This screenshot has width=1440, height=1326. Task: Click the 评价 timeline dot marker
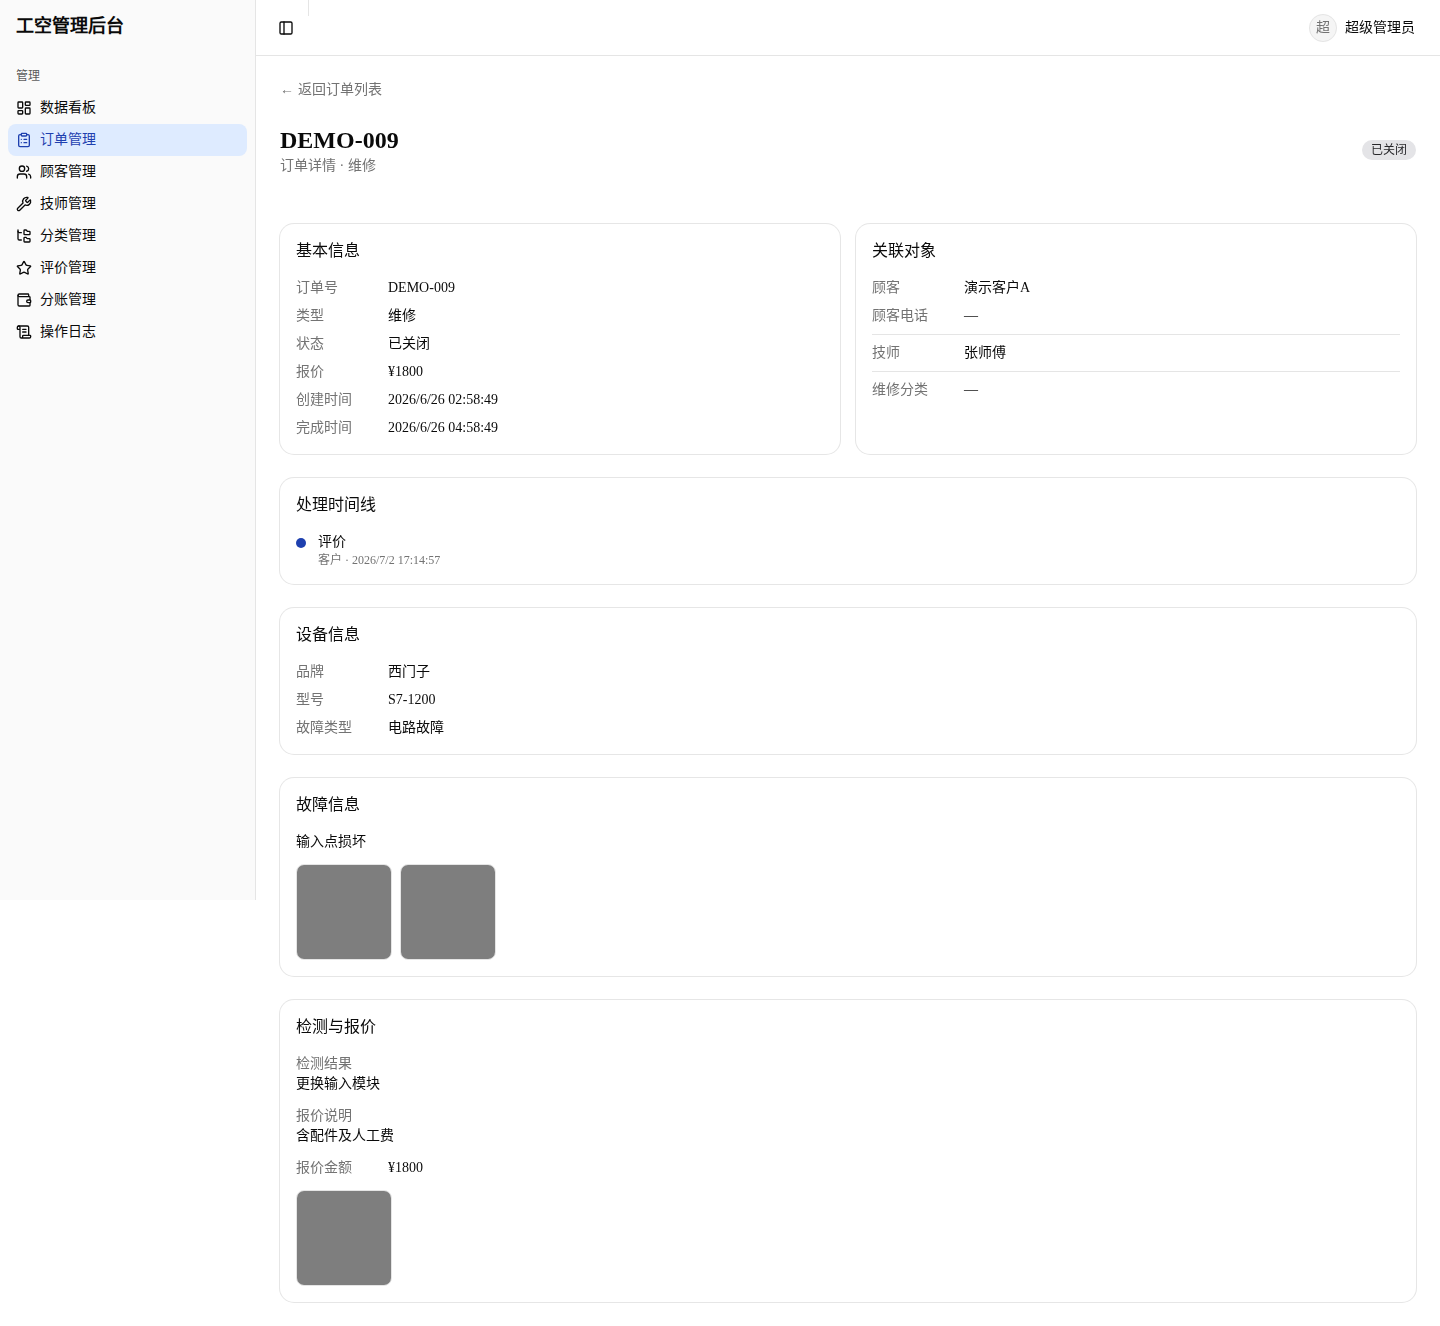[x=301, y=543]
